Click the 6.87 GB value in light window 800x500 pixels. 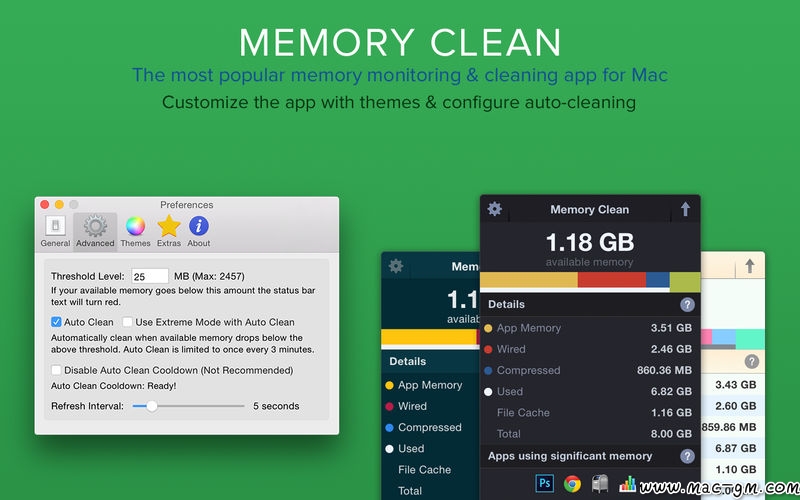click(735, 448)
